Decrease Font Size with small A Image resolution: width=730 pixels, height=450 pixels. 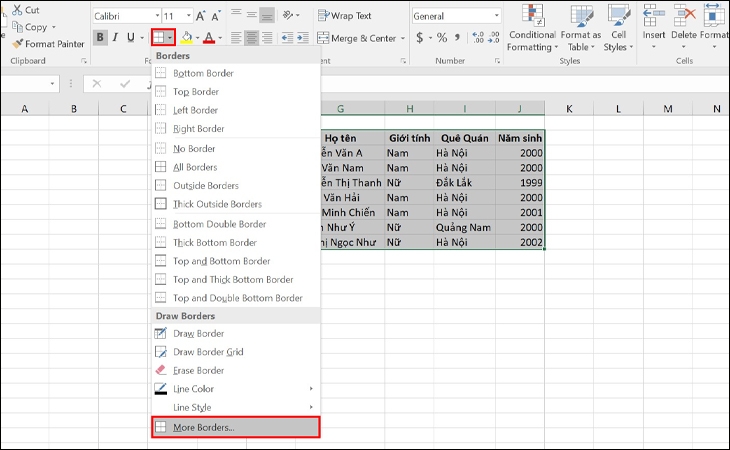click(x=216, y=16)
